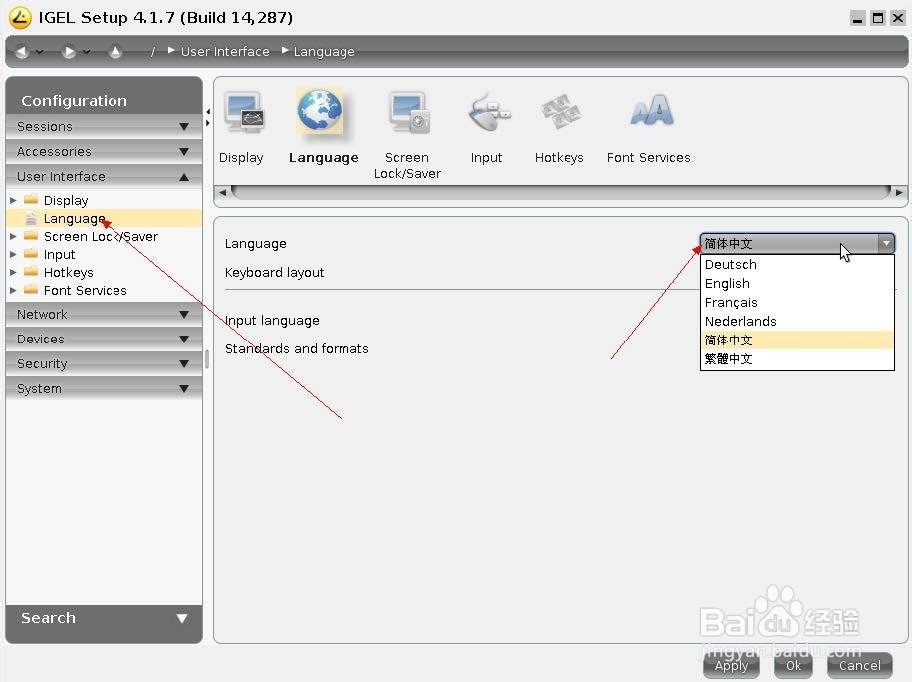Open the Display settings icon
The width and height of the screenshot is (912, 682).
click(244, 112)
